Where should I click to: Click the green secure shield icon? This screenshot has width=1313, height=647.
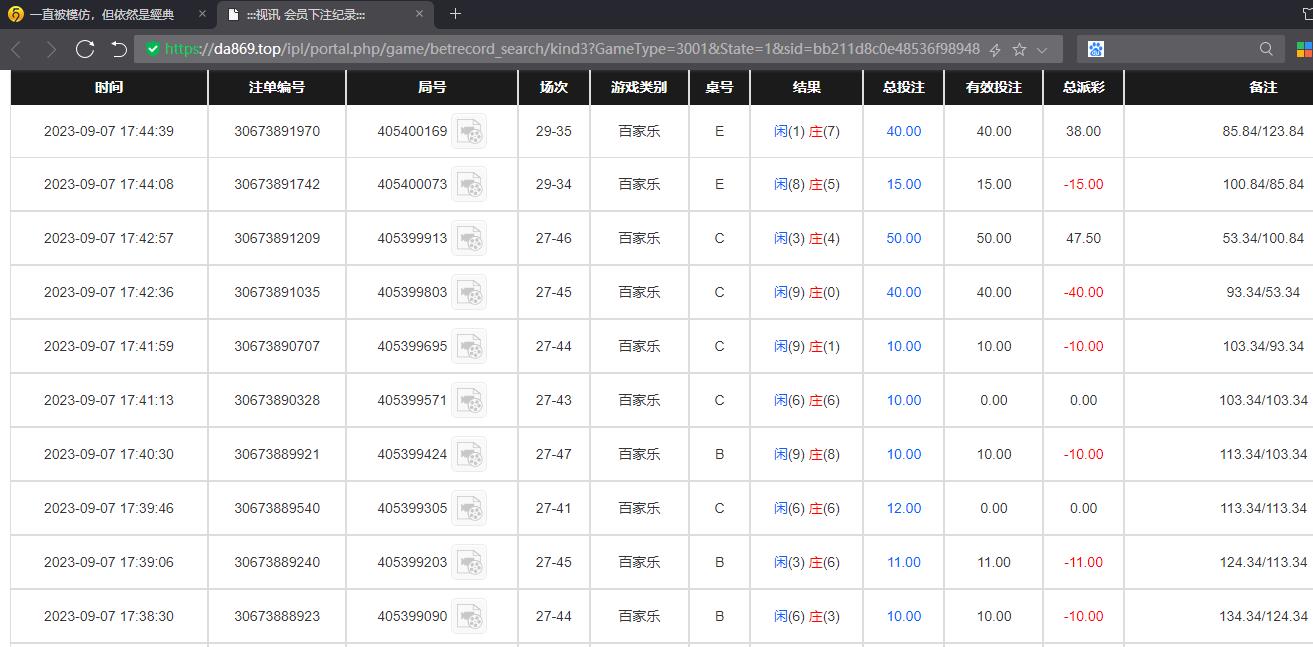(152, 49)
